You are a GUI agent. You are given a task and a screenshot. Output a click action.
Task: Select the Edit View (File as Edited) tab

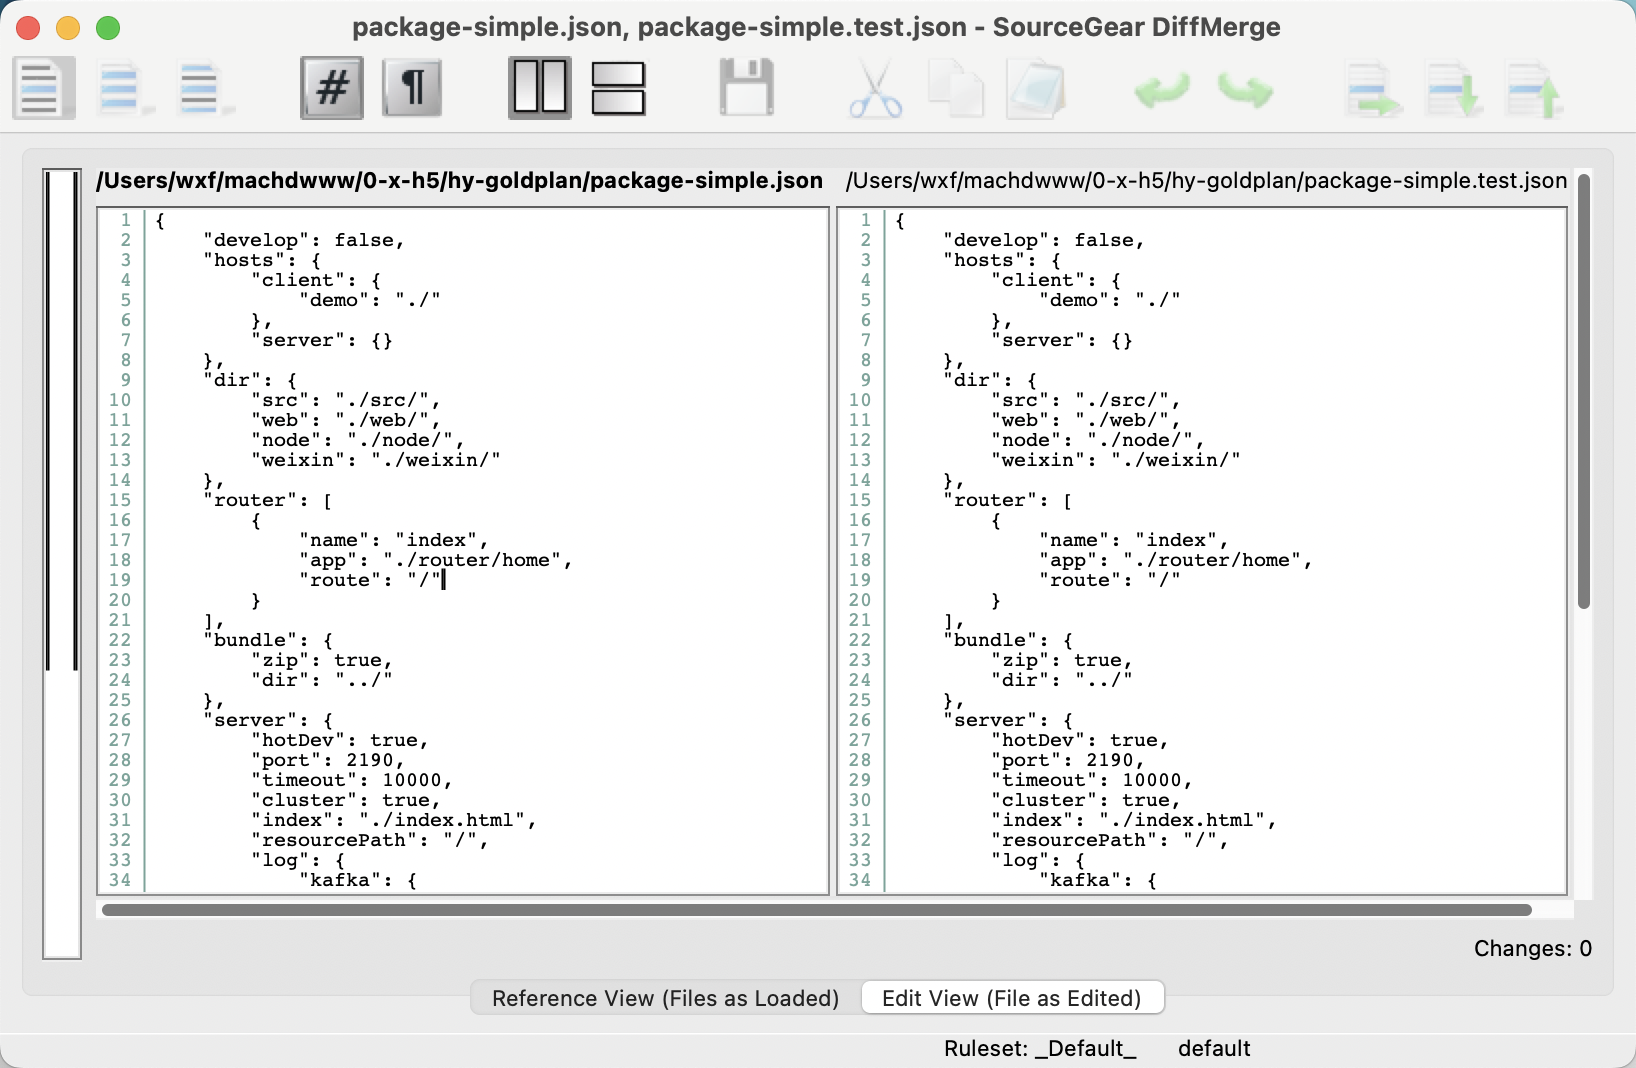(x=1012, y=998)
